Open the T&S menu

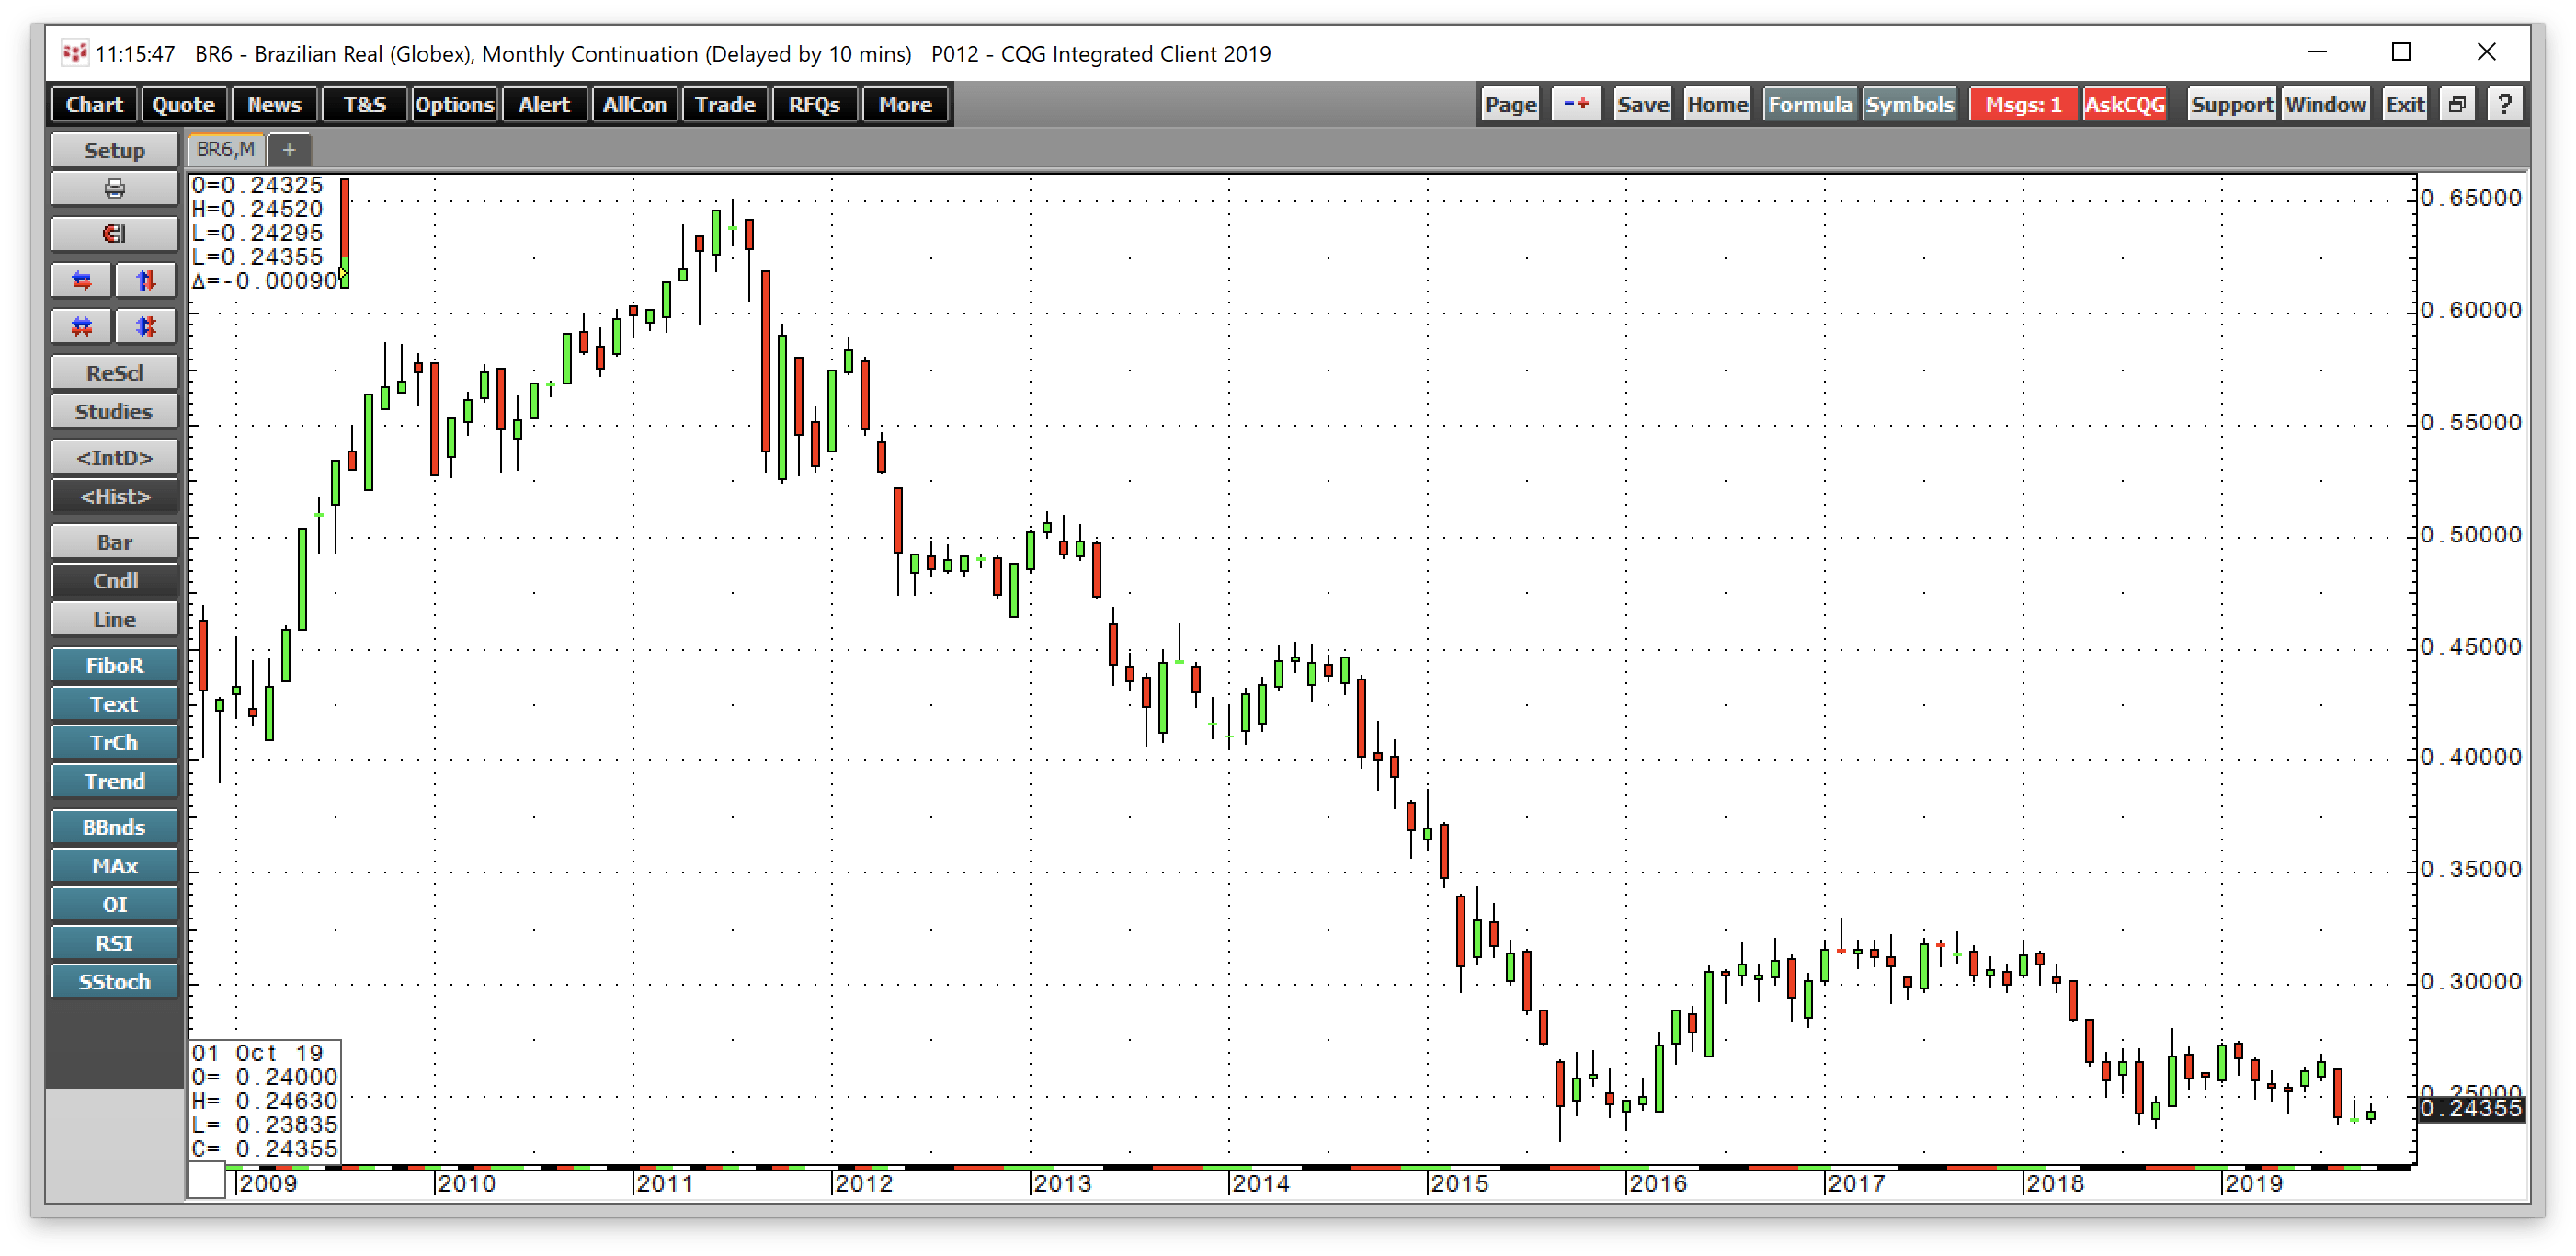(x=364, y=104)
